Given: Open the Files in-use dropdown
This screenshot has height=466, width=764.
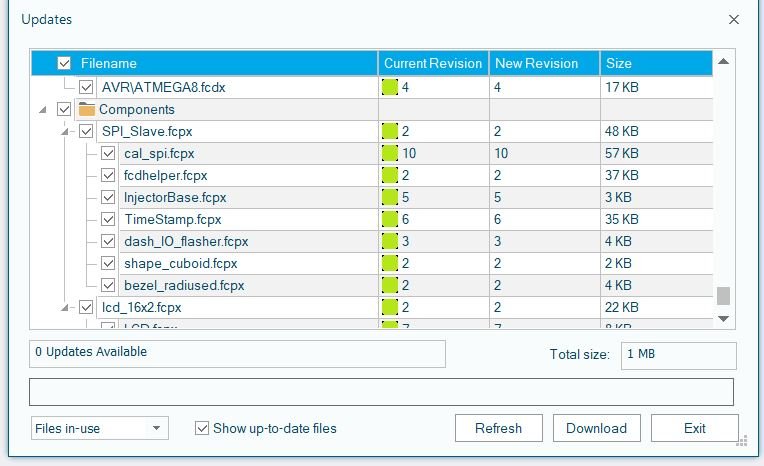Looking at the screenshot, I should click(100, 428).
